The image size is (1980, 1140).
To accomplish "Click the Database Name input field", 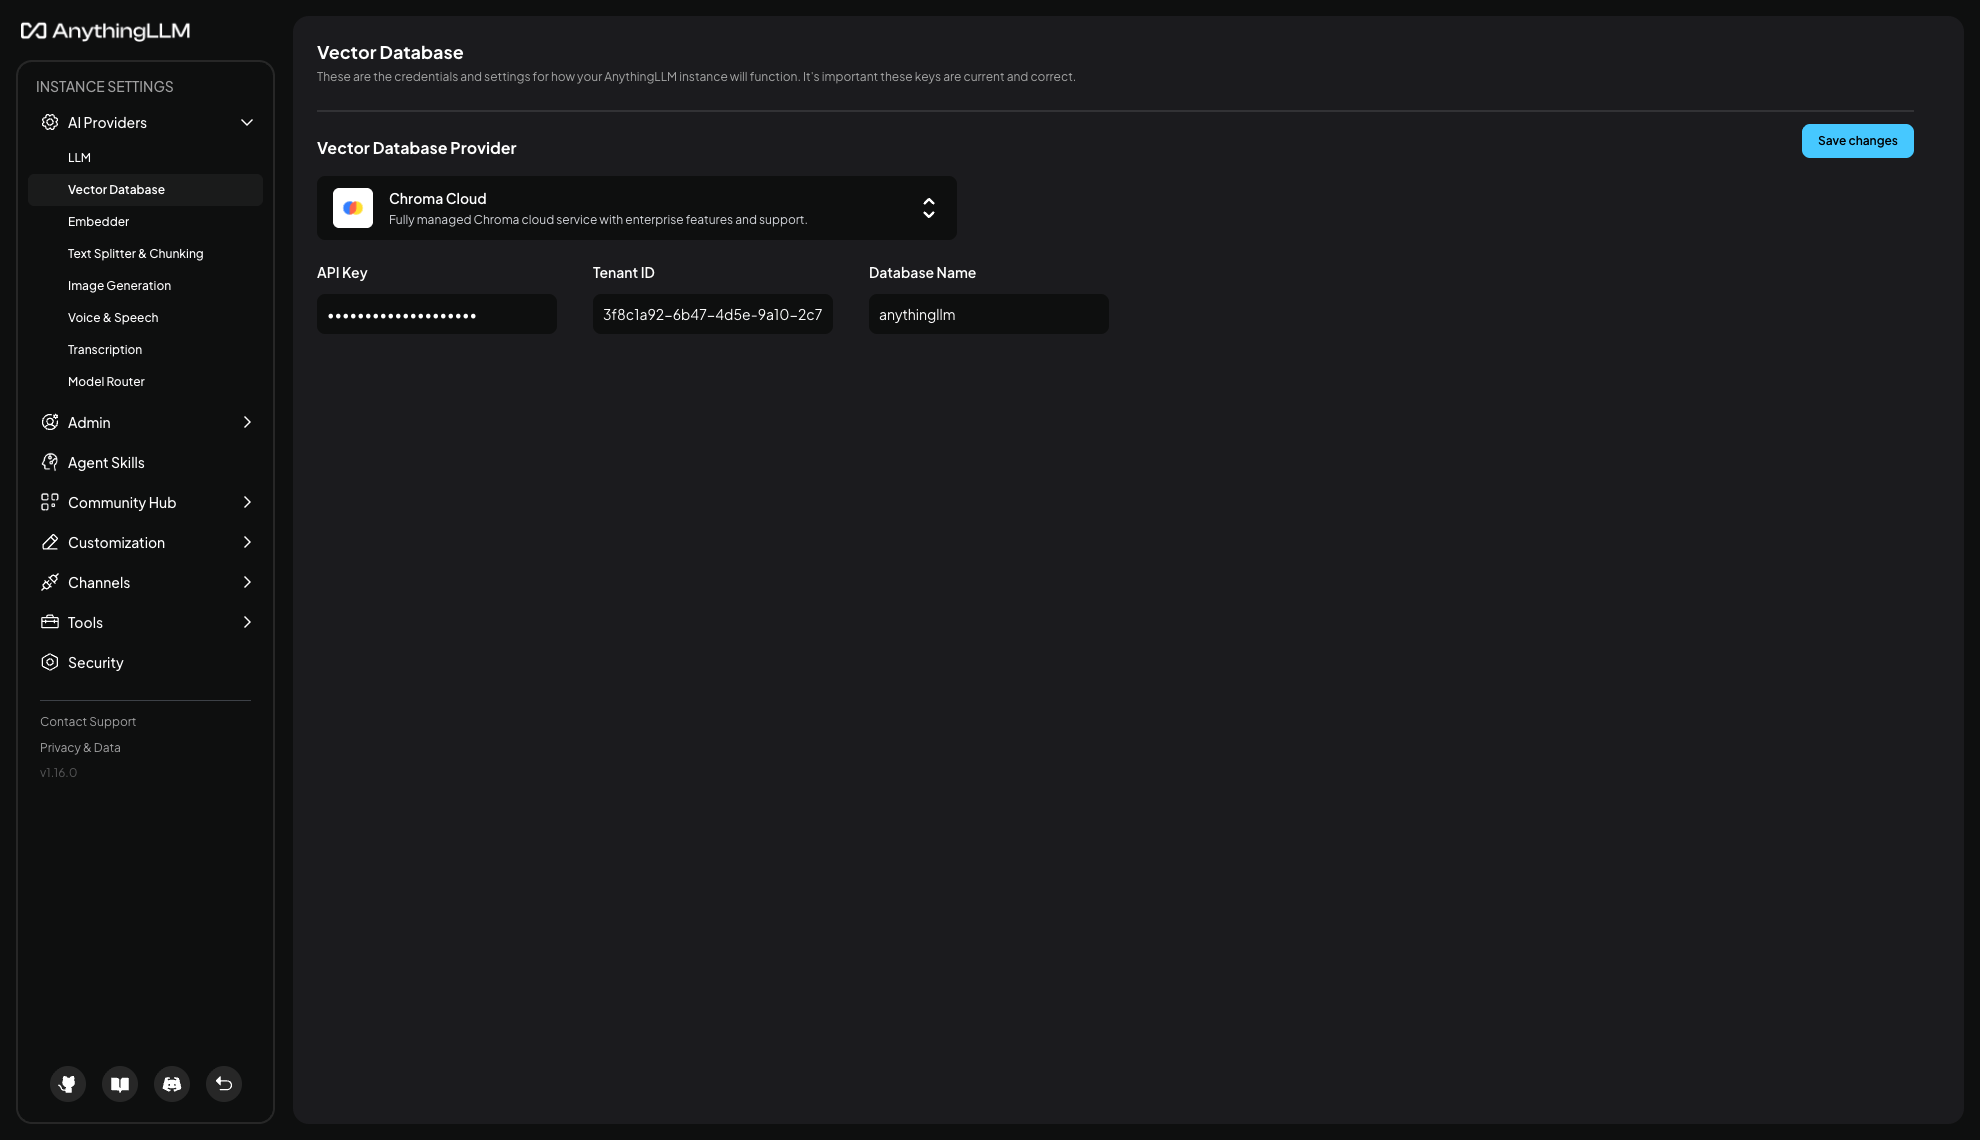I will click(x=989, y=314).
